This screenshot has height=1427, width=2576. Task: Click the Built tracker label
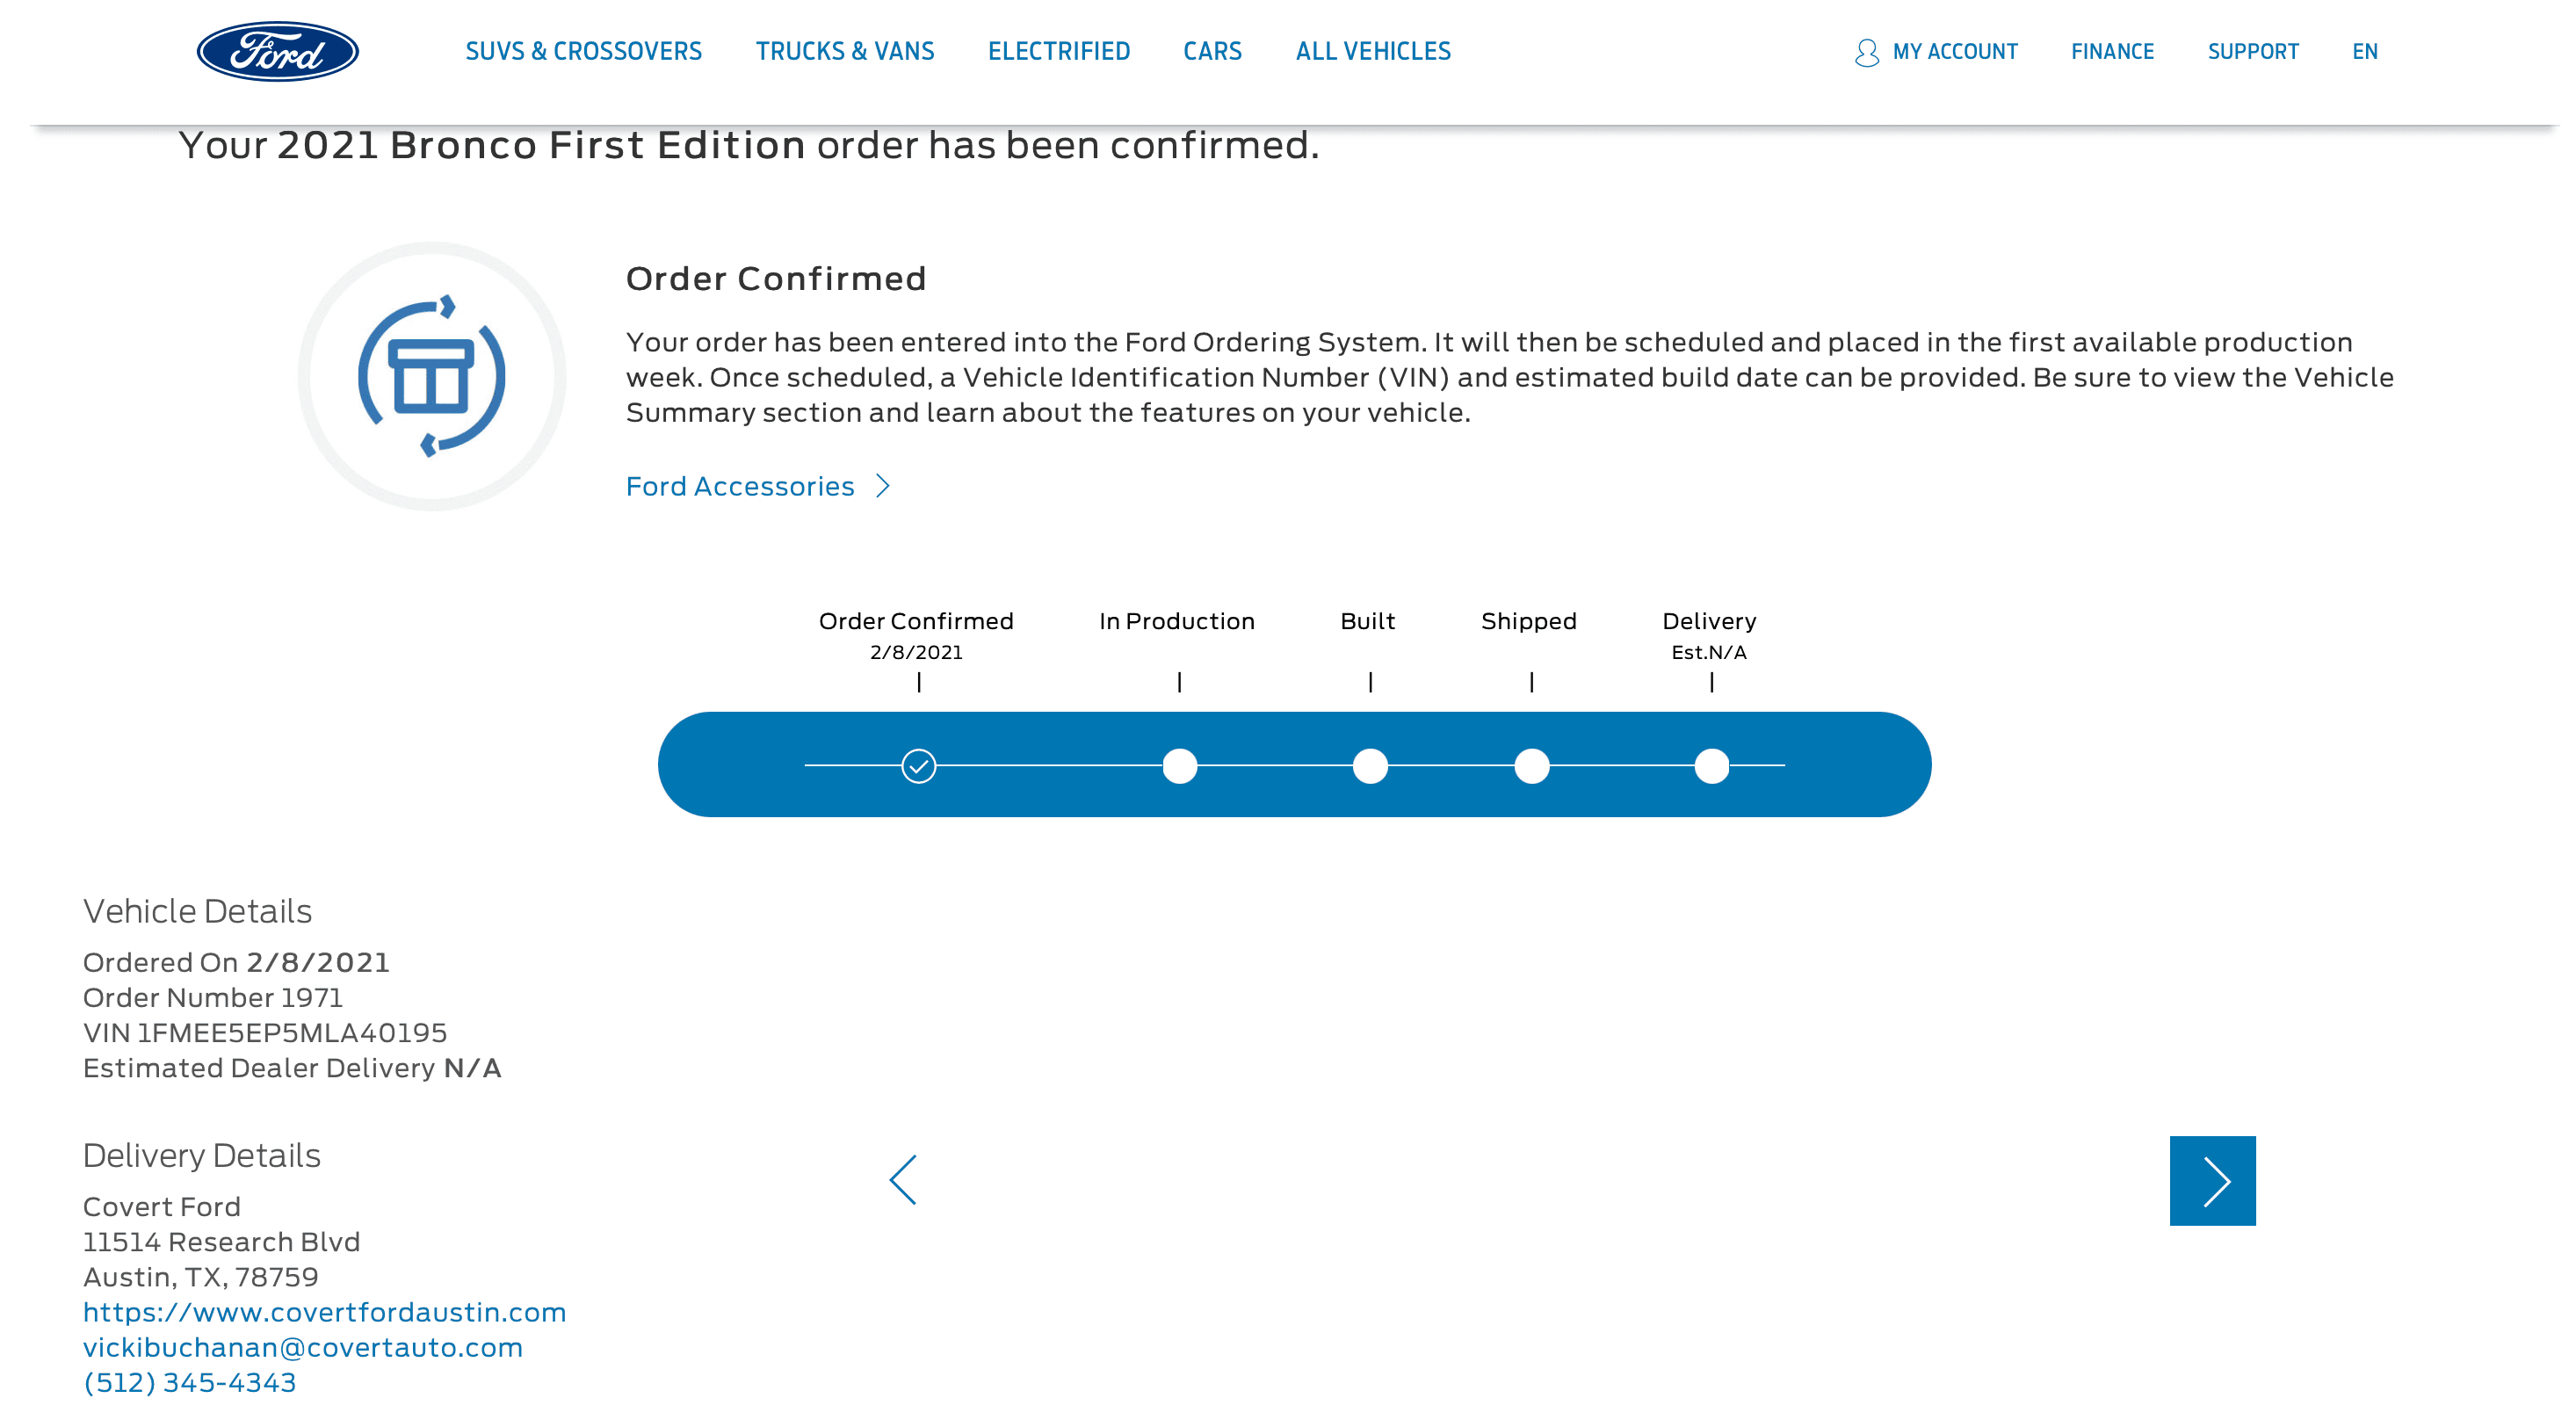point(1368,621)
